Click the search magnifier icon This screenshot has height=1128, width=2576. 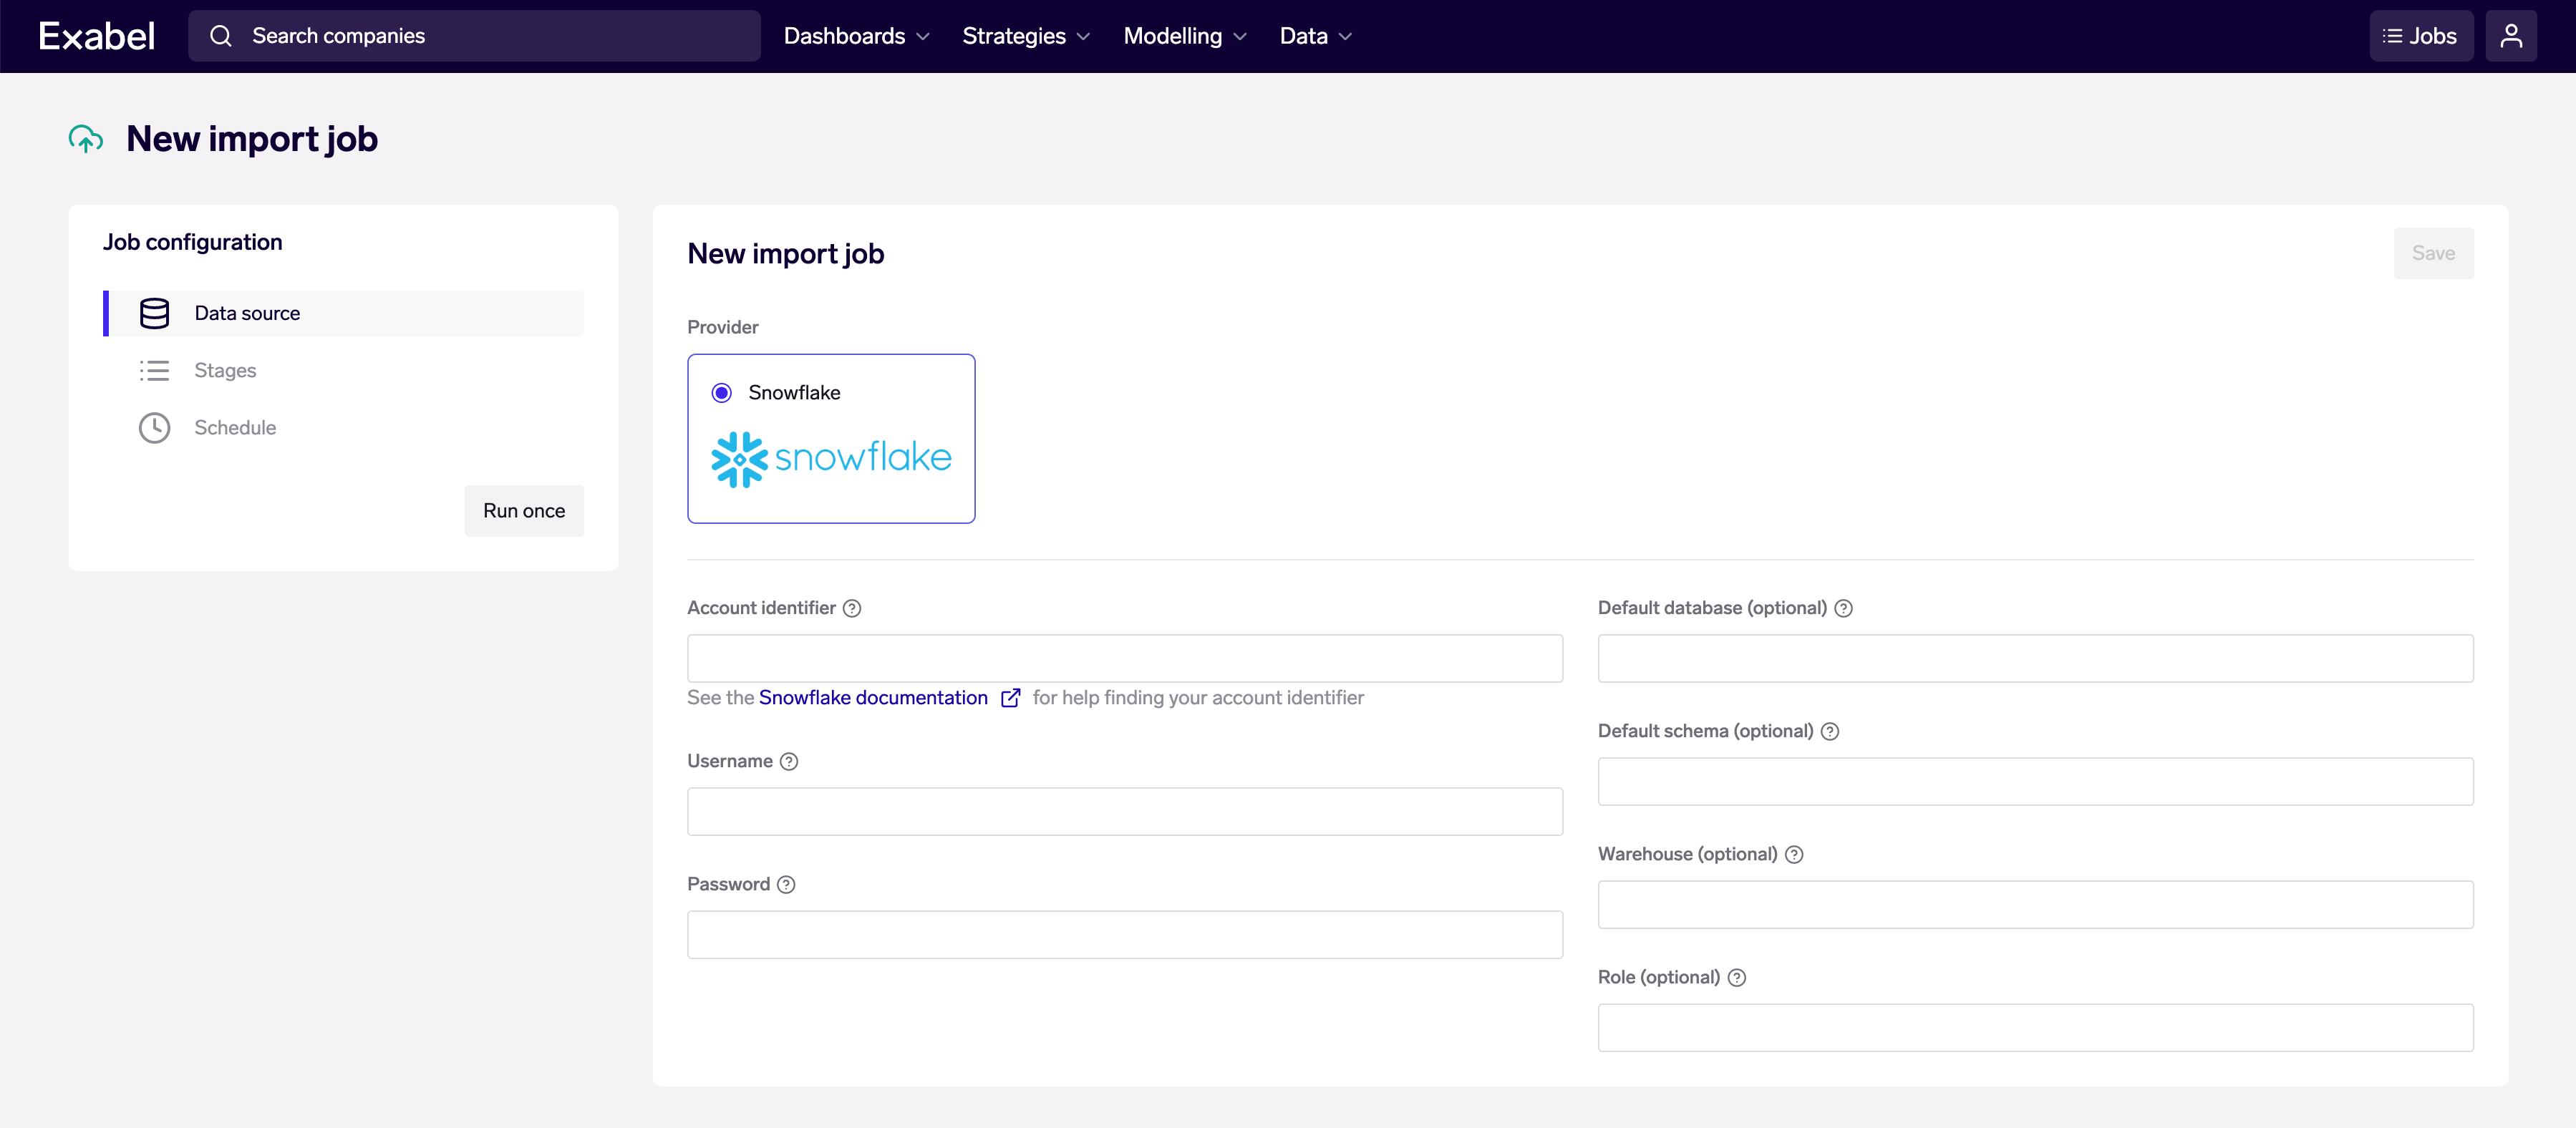tap(221, 36)
